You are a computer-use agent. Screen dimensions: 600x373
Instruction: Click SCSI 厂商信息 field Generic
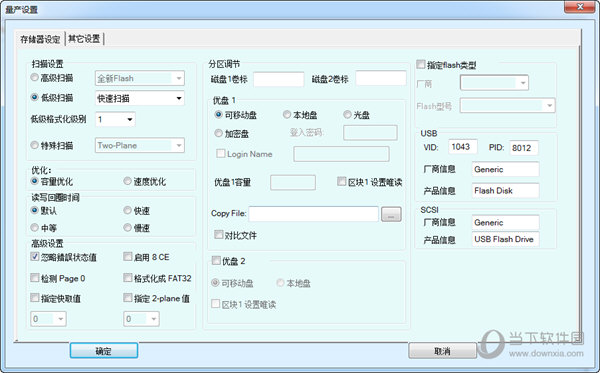(x=505, y=222)
